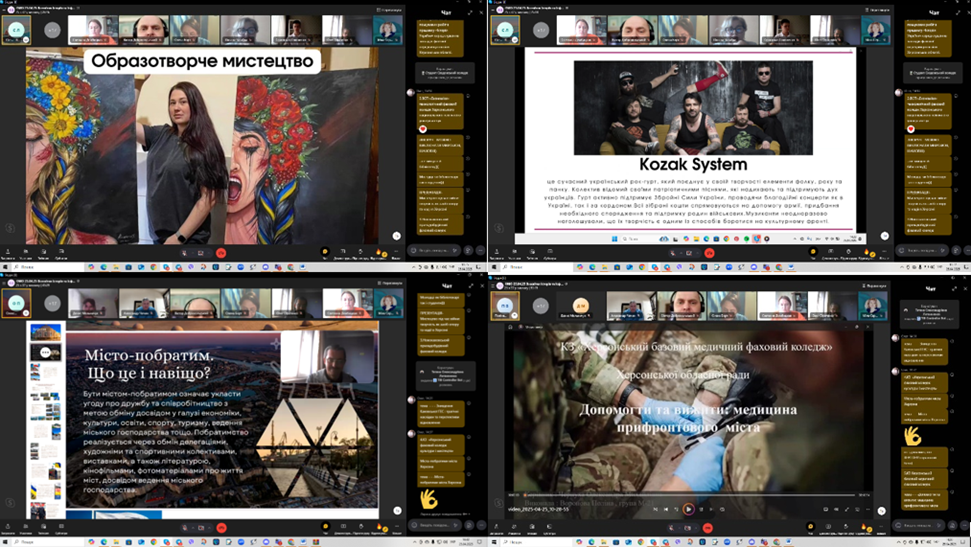971x547 pixels.
Task: Open Windows Start under Місто-побратим window
Action: pos(7,542)
